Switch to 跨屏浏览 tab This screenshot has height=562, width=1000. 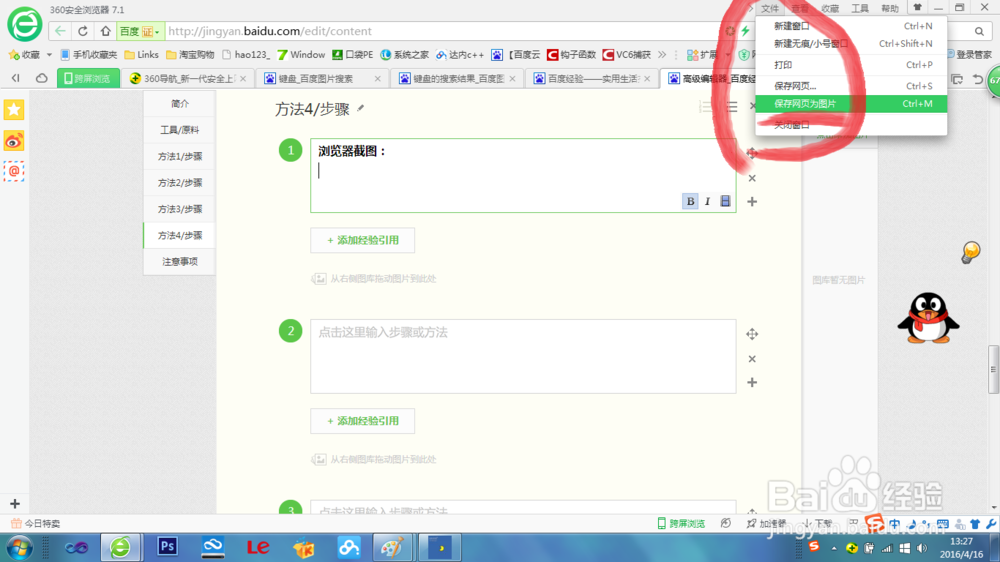point(88,78)
